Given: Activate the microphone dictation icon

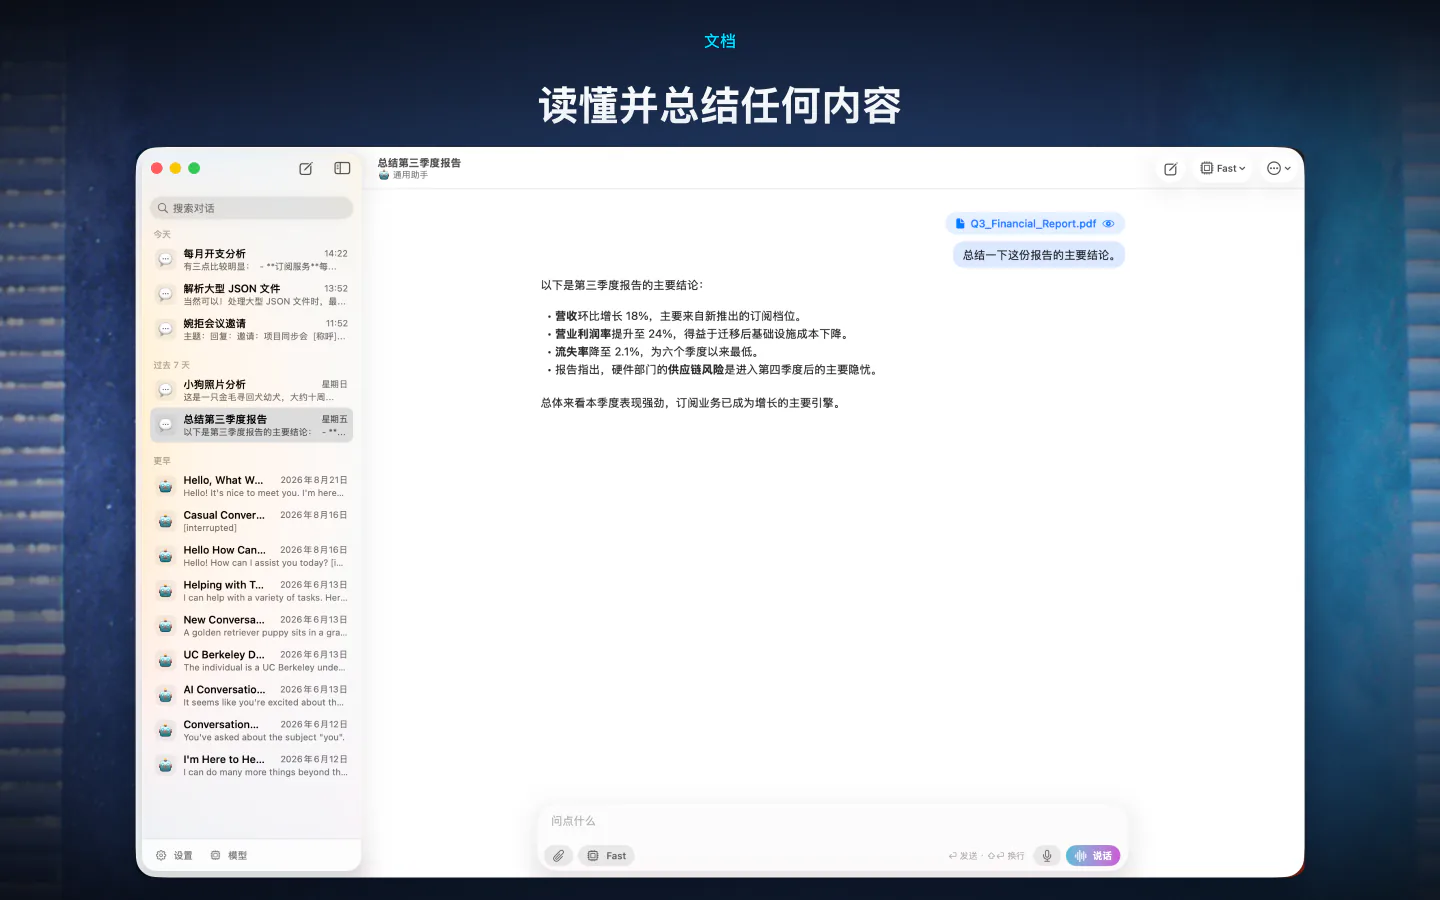Looking at the screenshot, I should point(1047,856).
